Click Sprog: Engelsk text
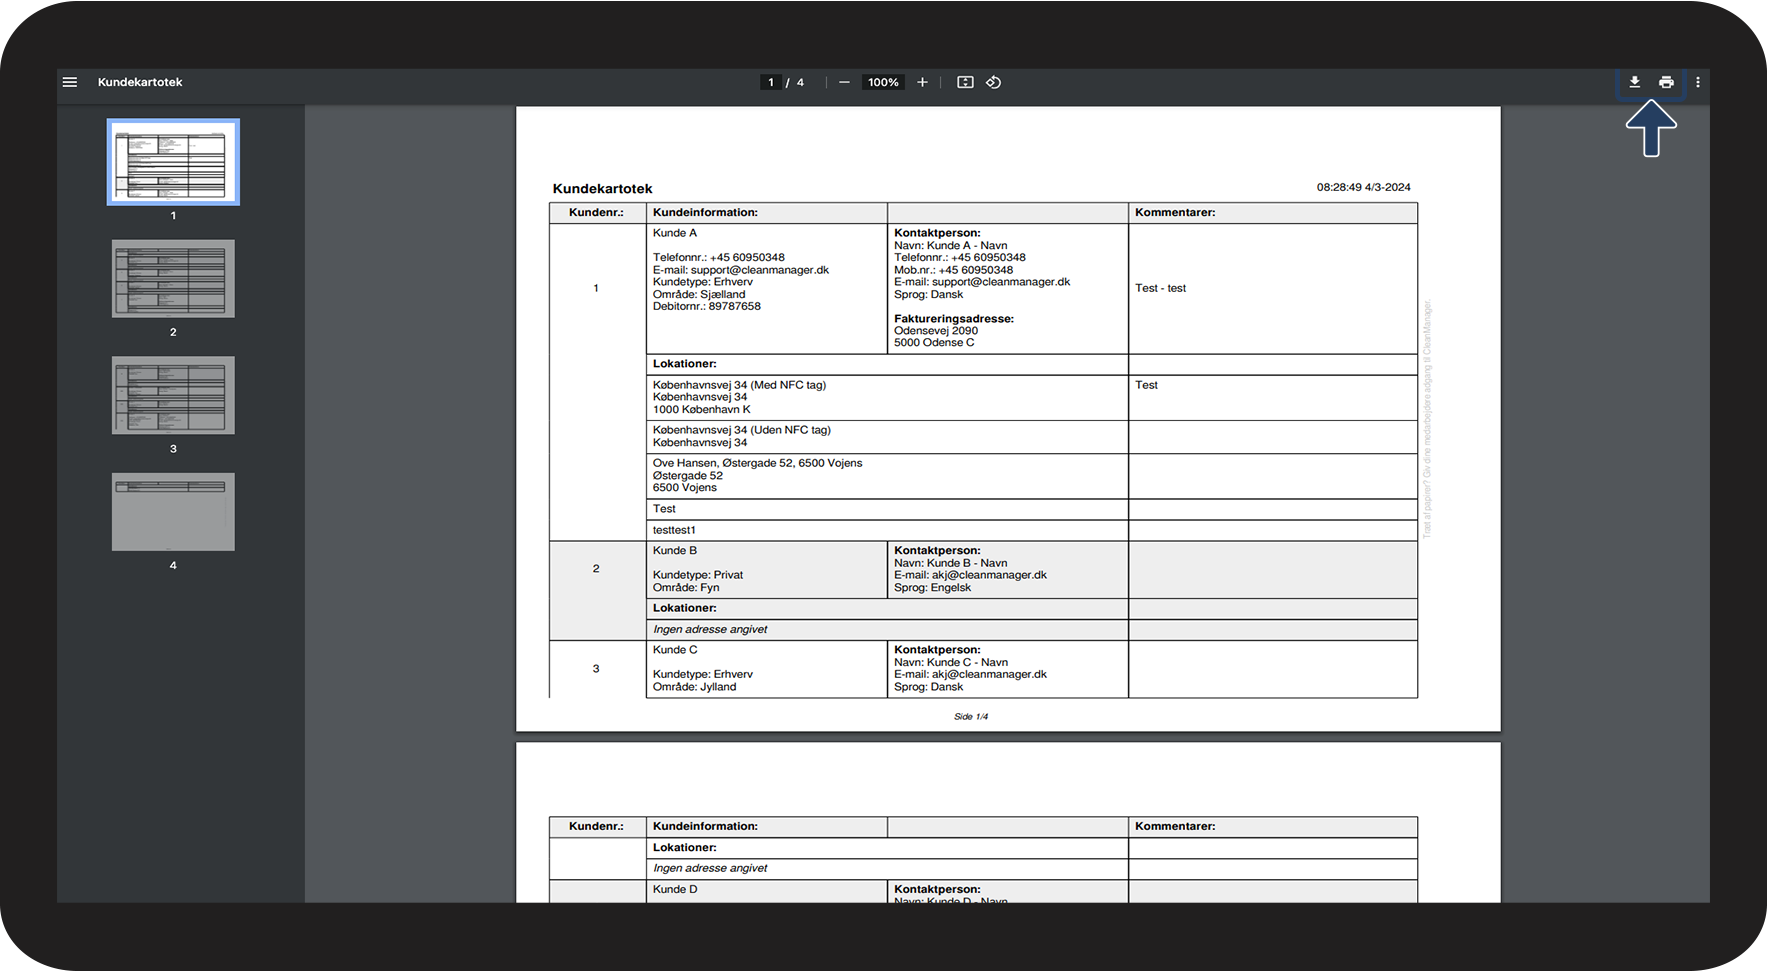 click(x=932, y=587)
